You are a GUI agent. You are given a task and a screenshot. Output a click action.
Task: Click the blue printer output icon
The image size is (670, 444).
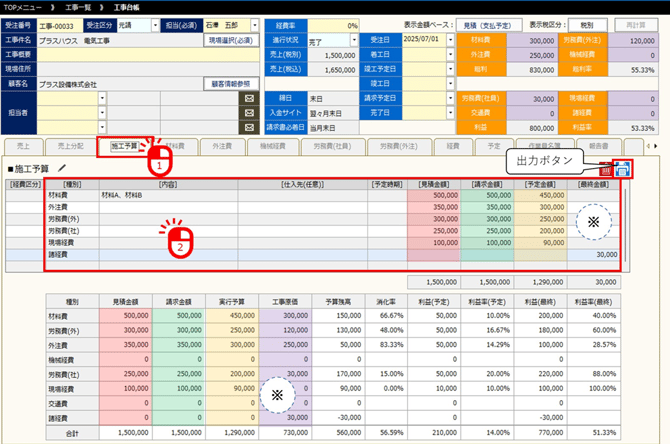[x=622, y=170]
